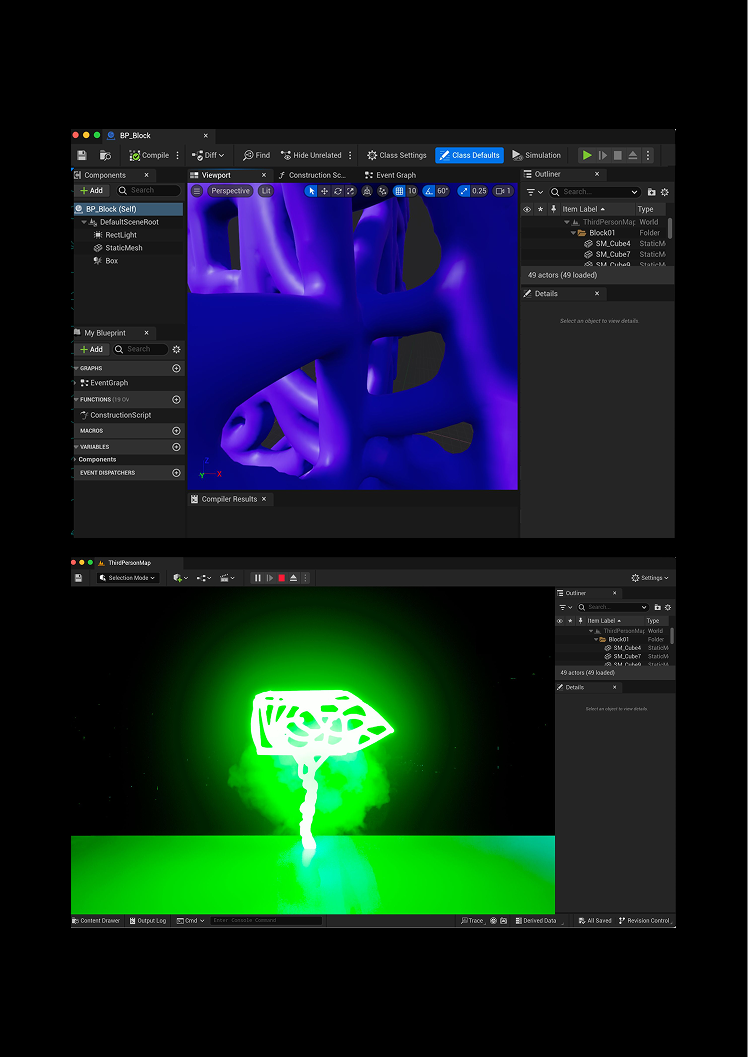Select the Box component
The image size is (748, 1057).
111,260
